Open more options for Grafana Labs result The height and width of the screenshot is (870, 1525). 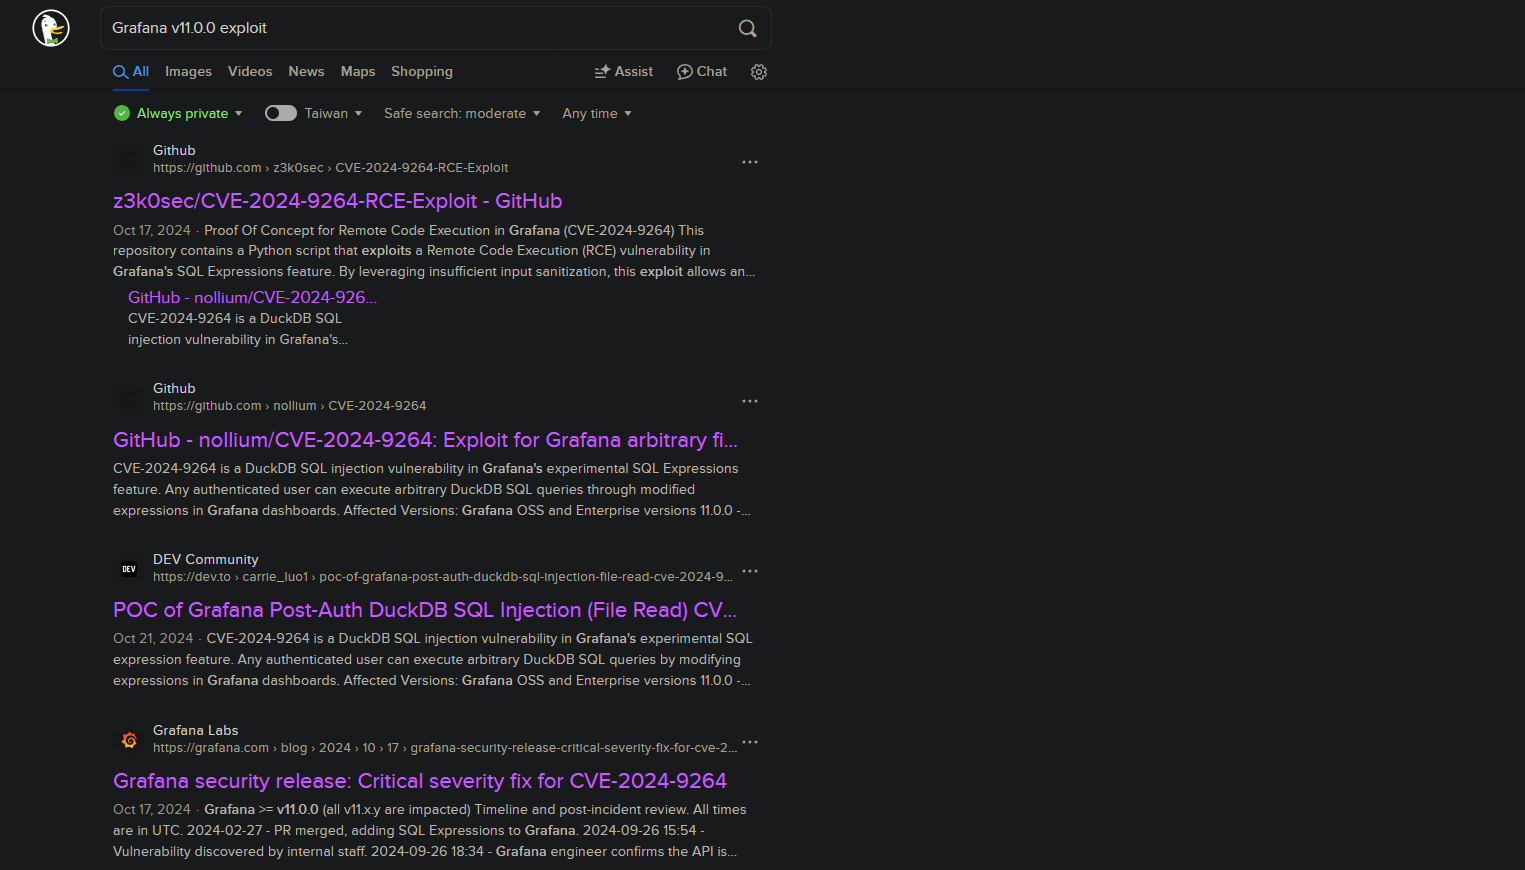[x=750, y=742]
